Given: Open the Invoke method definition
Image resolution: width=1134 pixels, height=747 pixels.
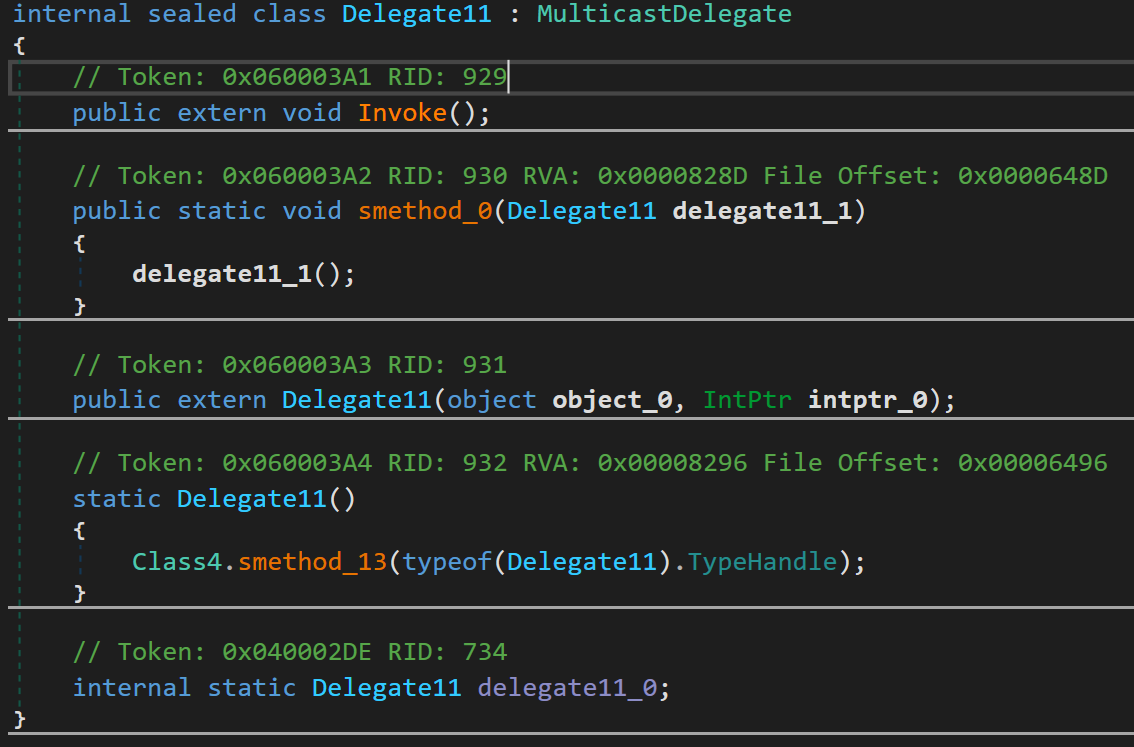Looking at the screenshot, I should [402, 112].
